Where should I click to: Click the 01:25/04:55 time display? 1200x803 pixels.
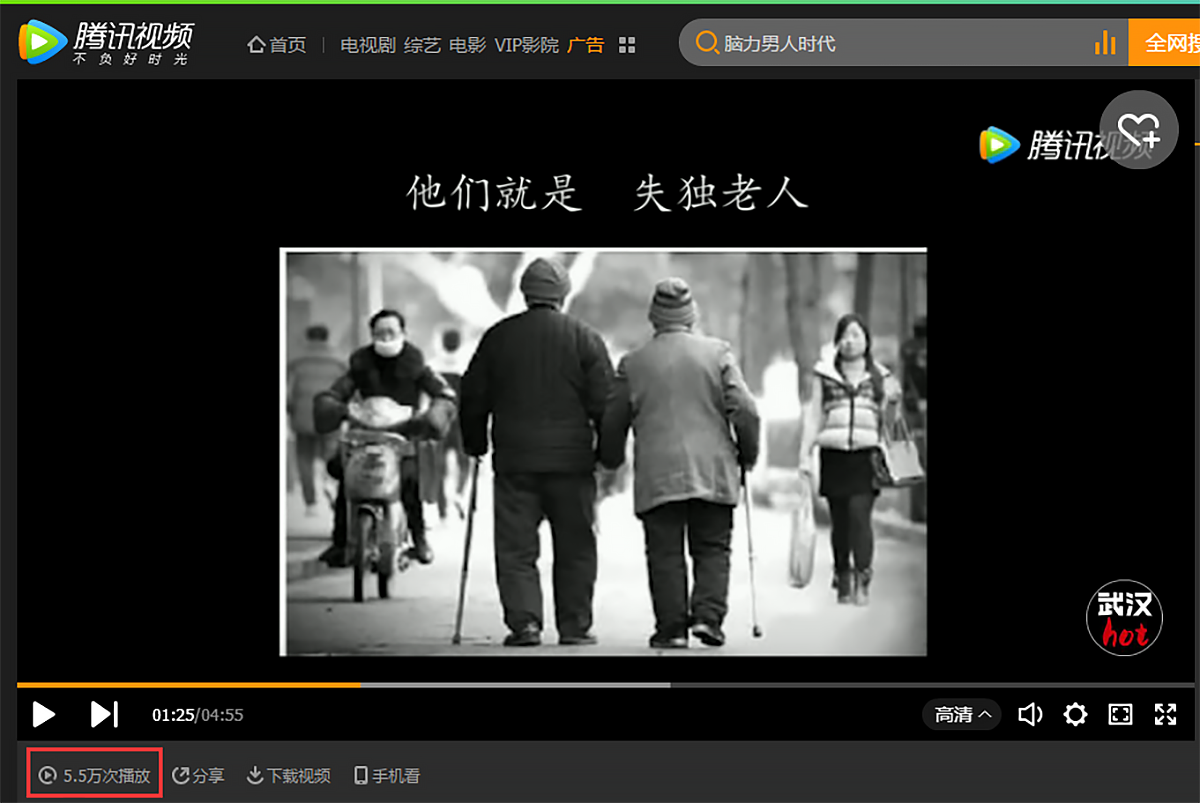click(x=197, y=715)
